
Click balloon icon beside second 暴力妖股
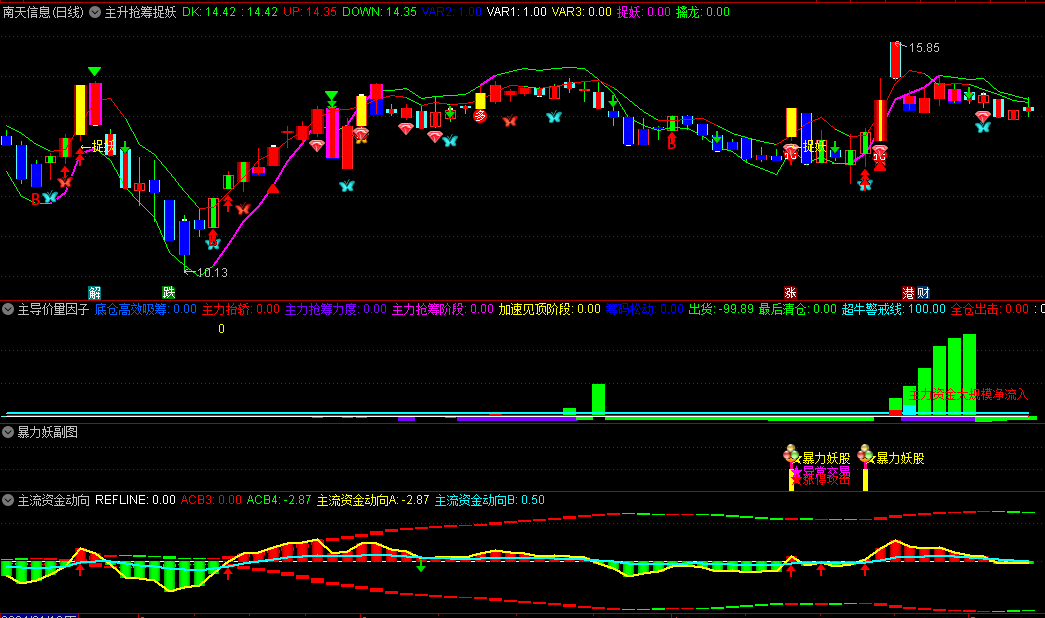point(865,455)
